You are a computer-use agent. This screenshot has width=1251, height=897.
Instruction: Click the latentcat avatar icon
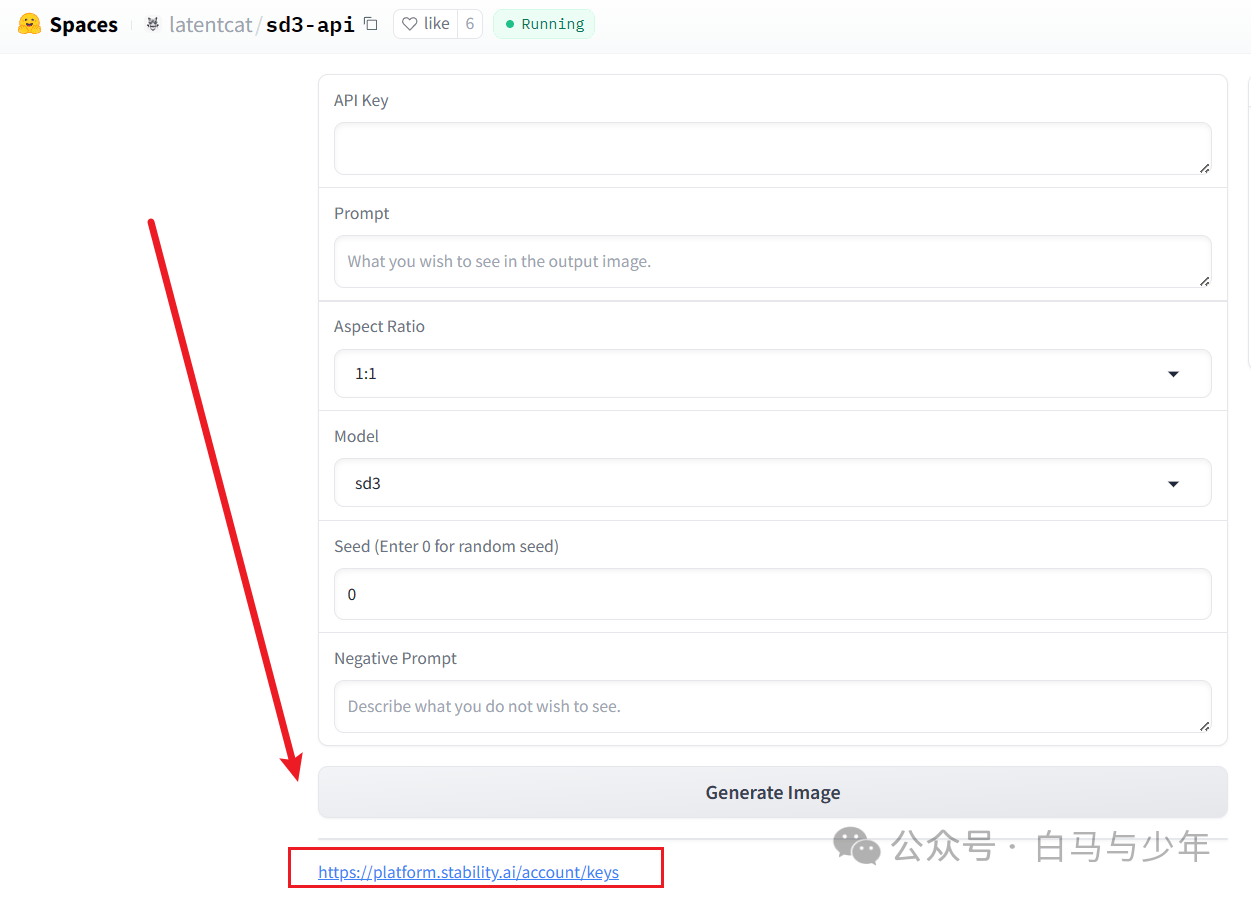click(x=153, y=24)
